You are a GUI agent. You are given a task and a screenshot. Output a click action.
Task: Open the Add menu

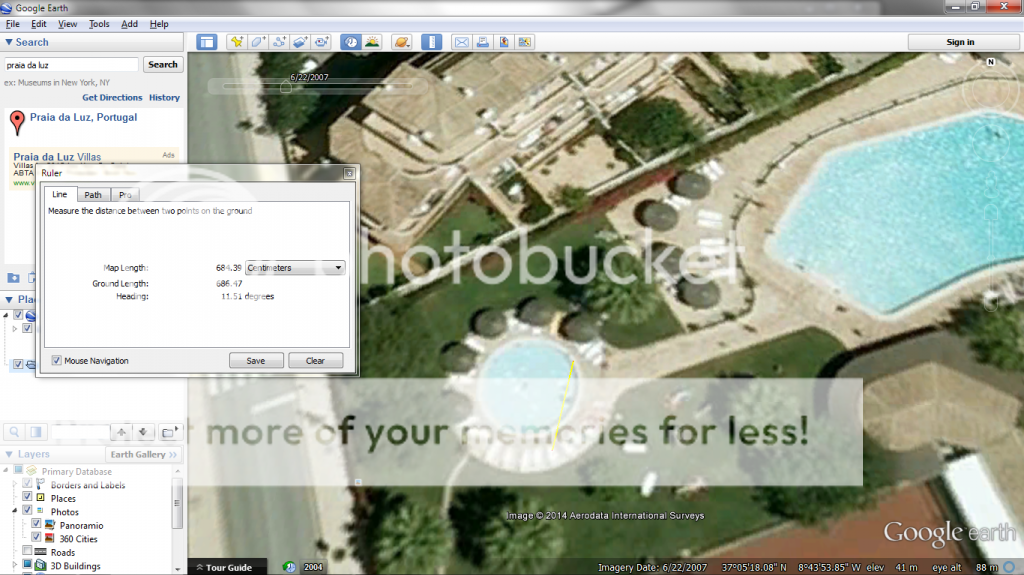[x=129, y=24]
